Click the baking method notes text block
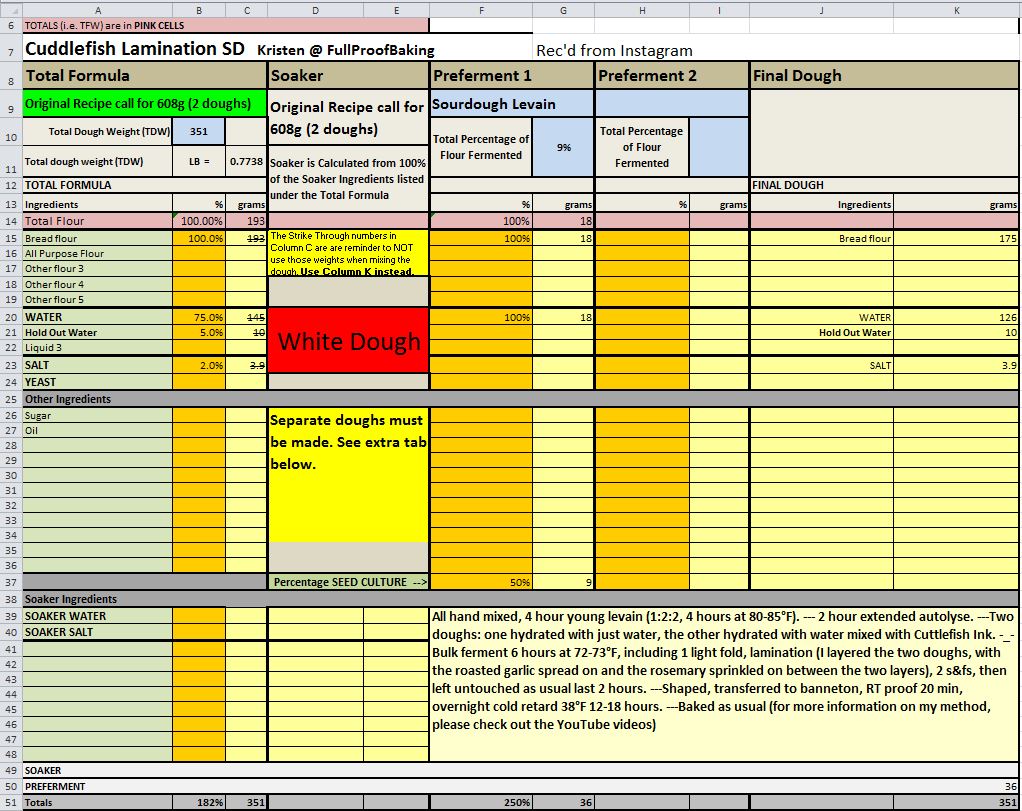The height and width of the screenshot is (811, 1022). [723, 670]
